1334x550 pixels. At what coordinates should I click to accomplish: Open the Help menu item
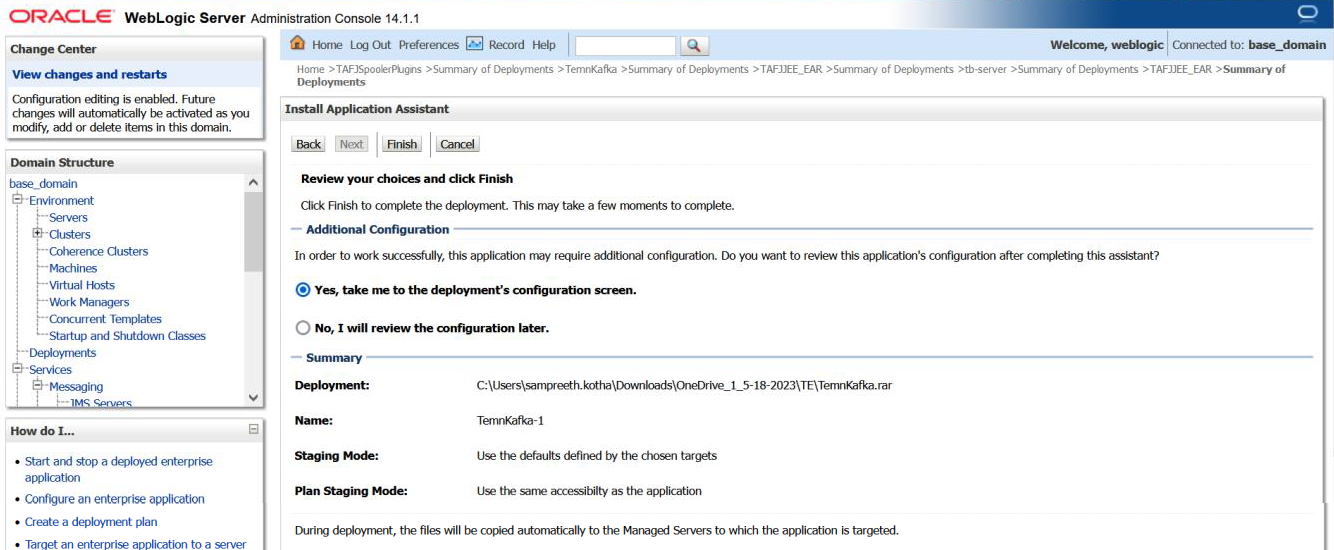tap(543, 45)
